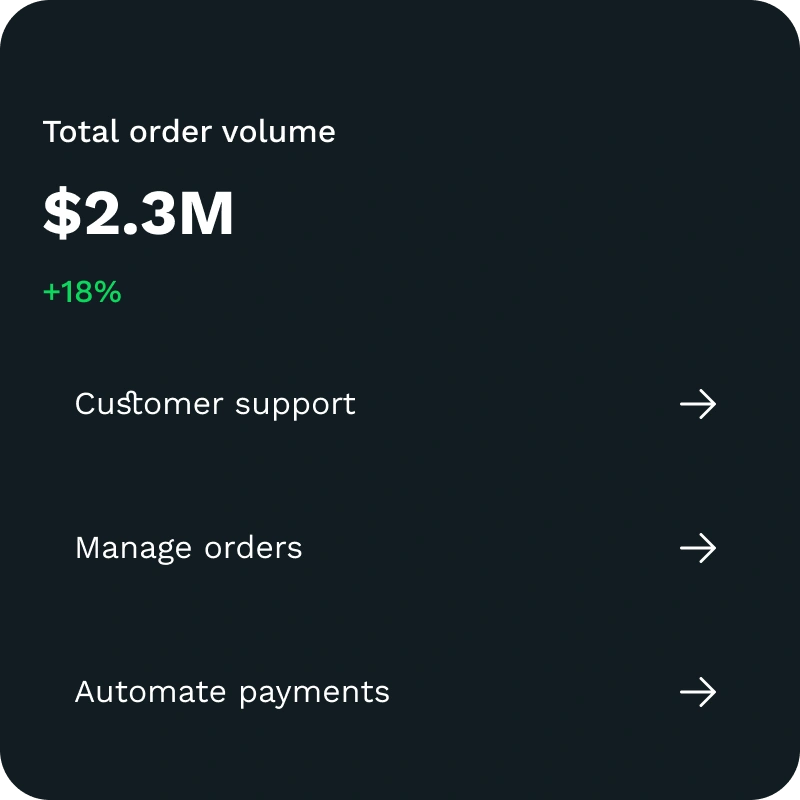Select the Manage orders text label
Screen dimensions: 800x800
[x=188, y=548]
